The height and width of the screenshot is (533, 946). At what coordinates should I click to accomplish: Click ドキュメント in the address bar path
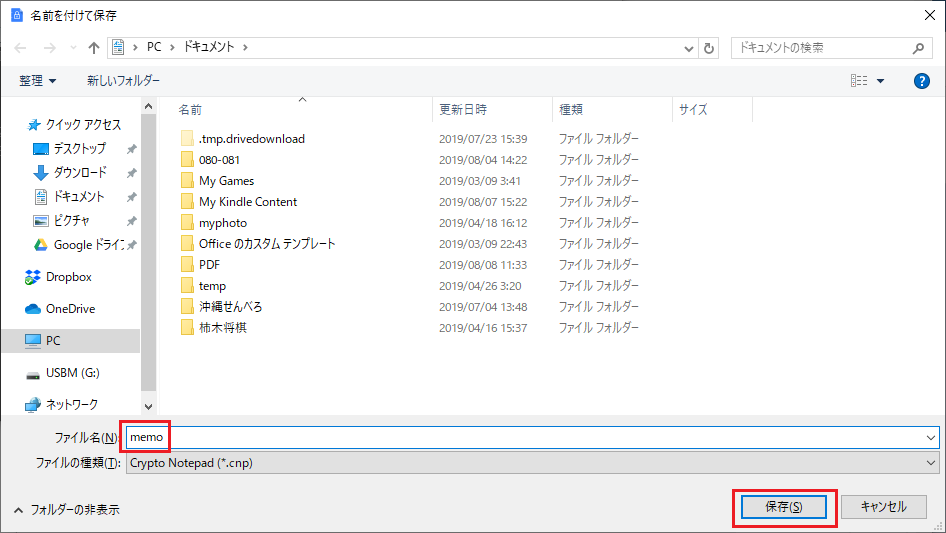click(209, 47)
